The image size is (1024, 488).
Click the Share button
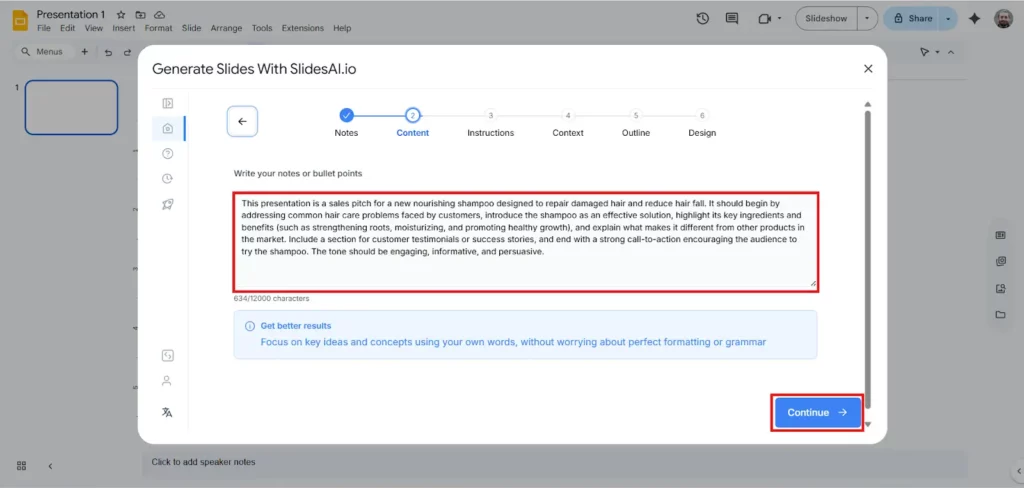click(x=913, y=18)
